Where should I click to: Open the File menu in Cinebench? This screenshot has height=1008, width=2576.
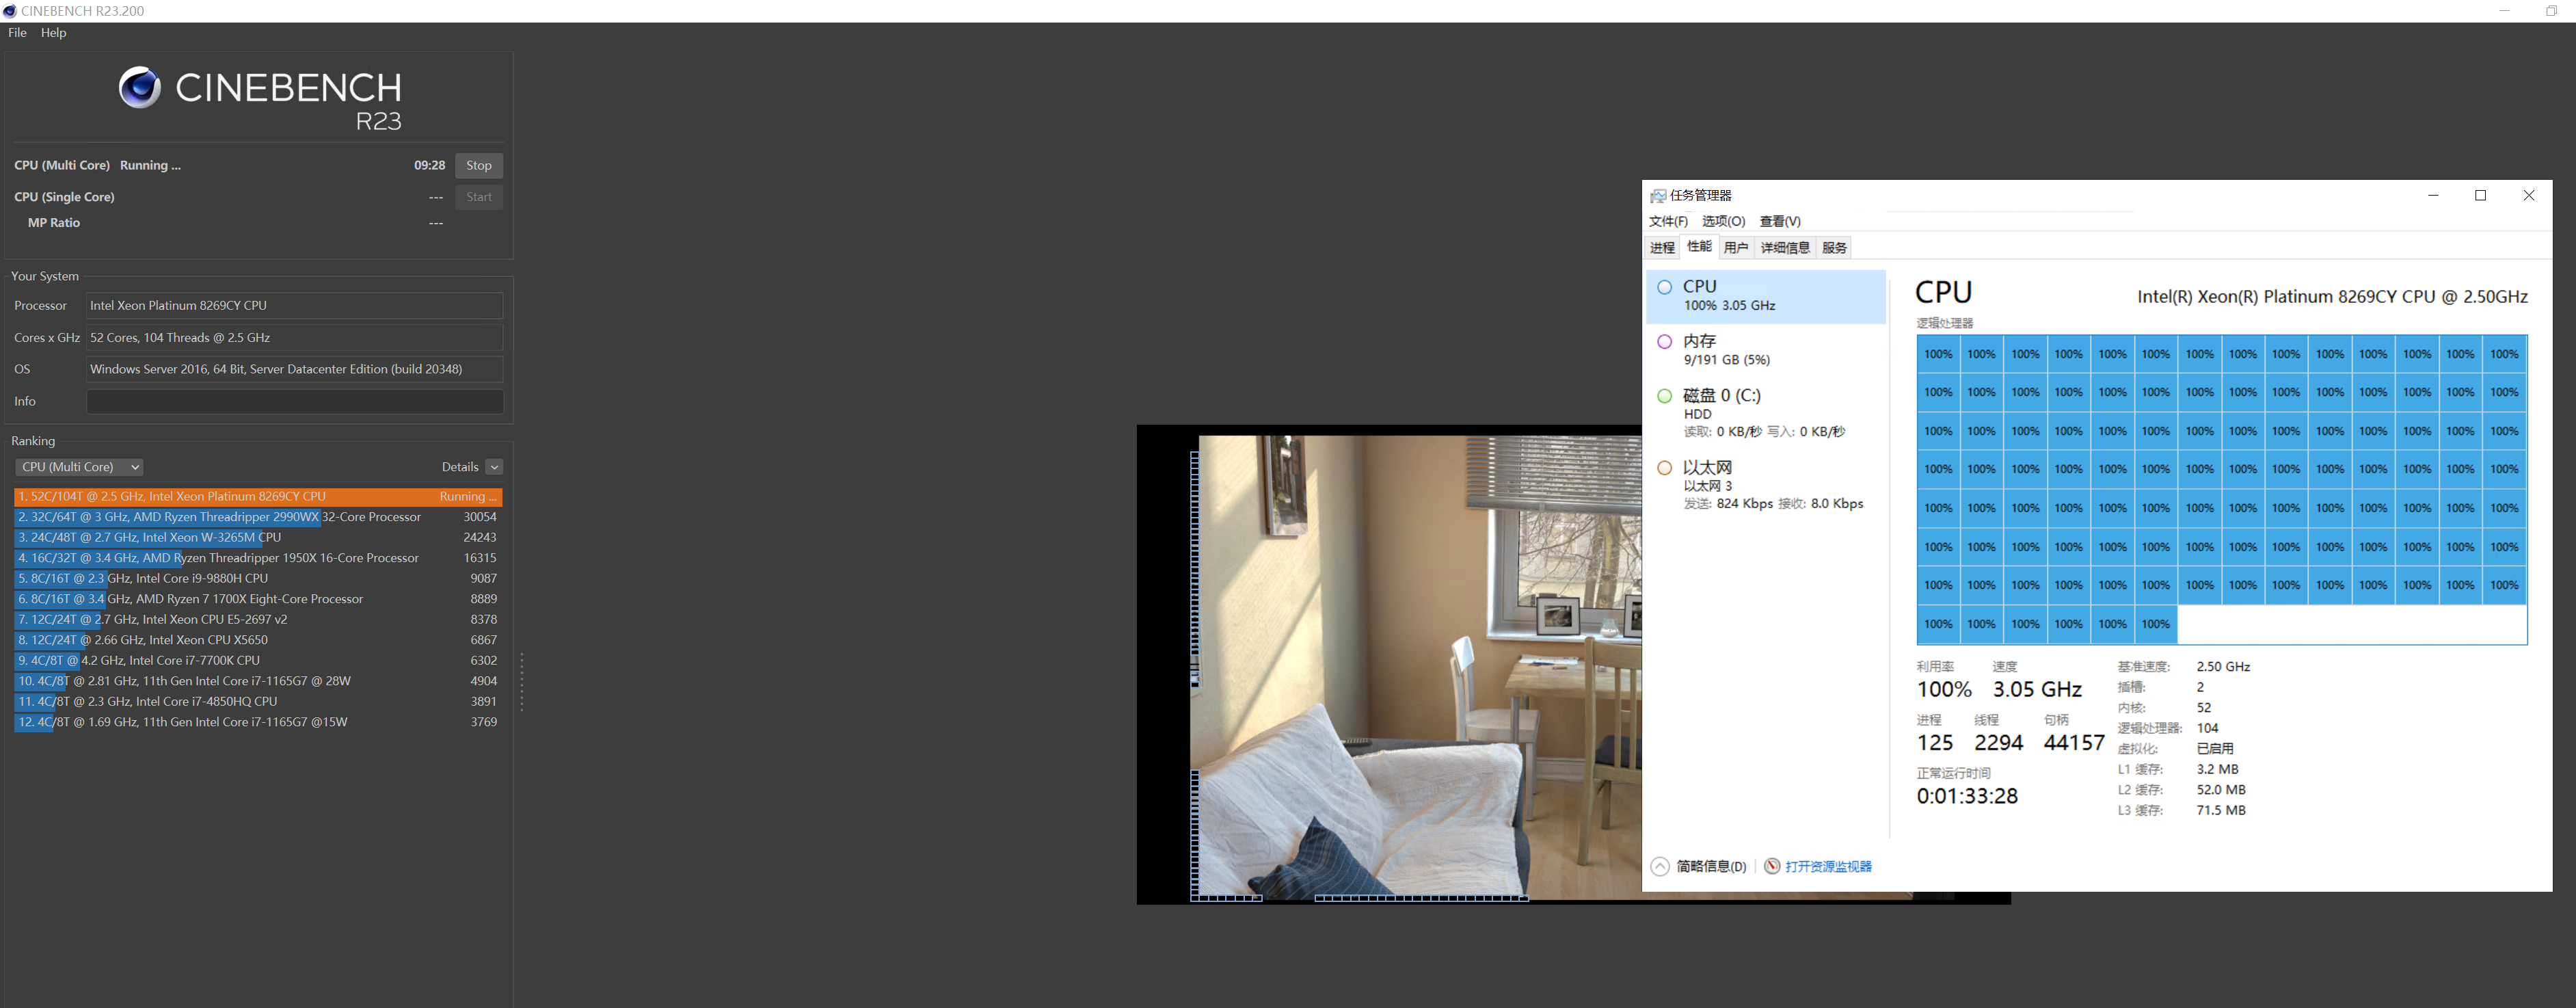(17, 33)
